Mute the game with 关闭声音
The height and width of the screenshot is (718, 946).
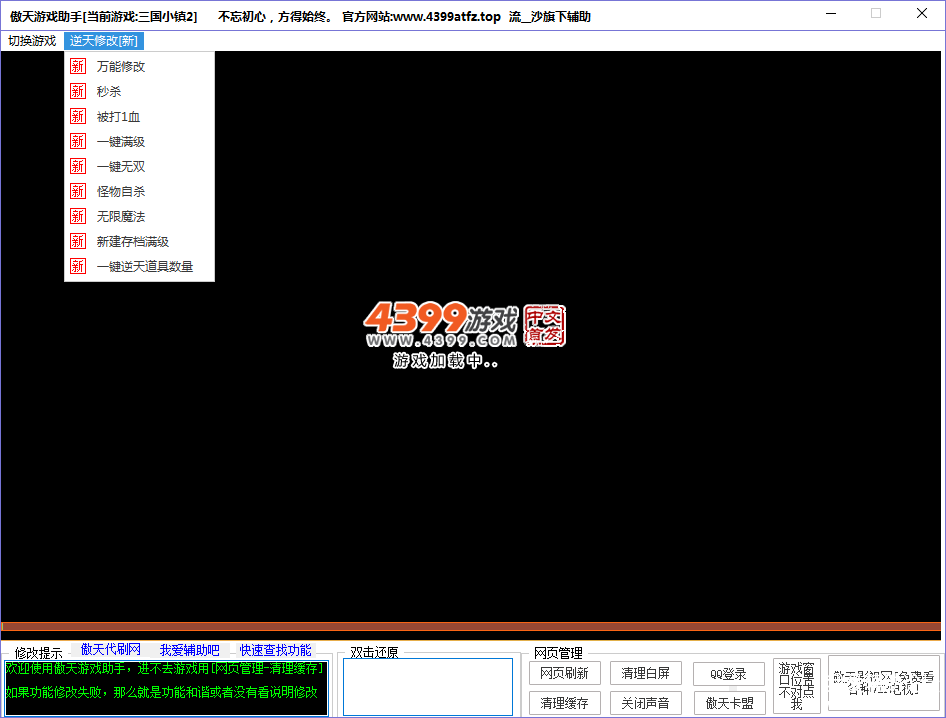[646, 703]
